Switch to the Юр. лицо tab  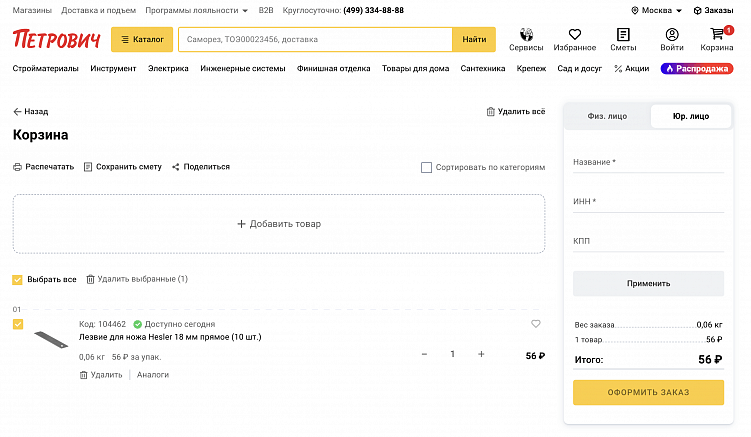[691, 116]
